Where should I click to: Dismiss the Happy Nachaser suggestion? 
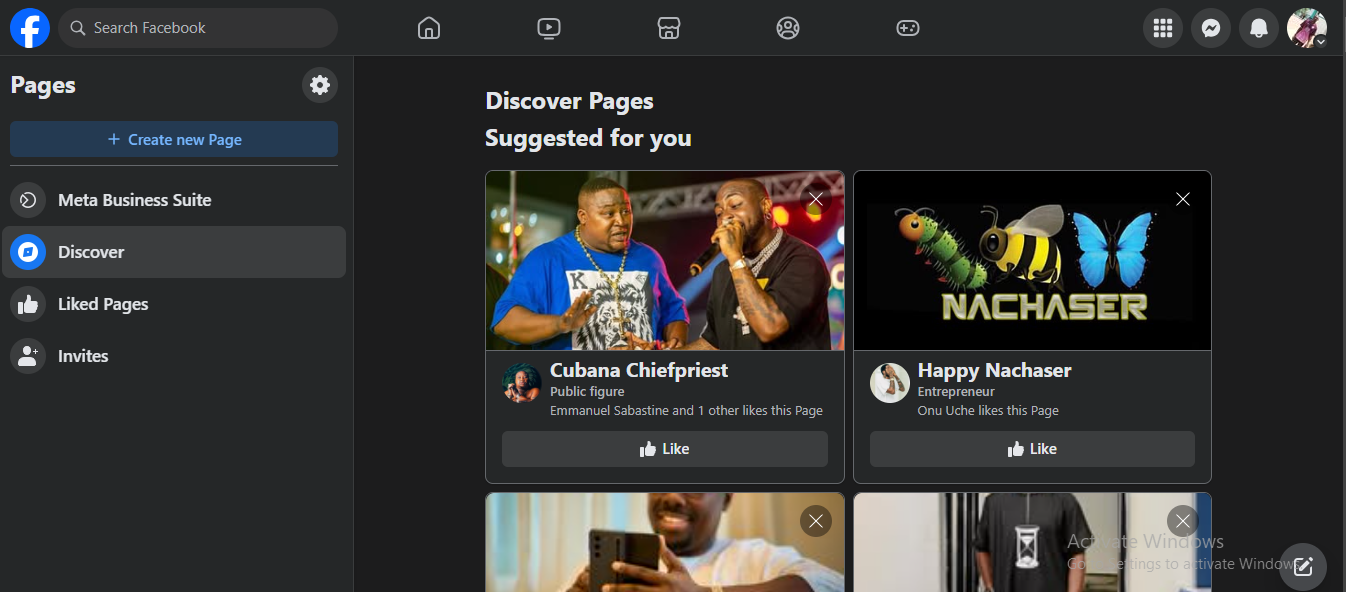pyautogui.click(x=1183, y=199)
